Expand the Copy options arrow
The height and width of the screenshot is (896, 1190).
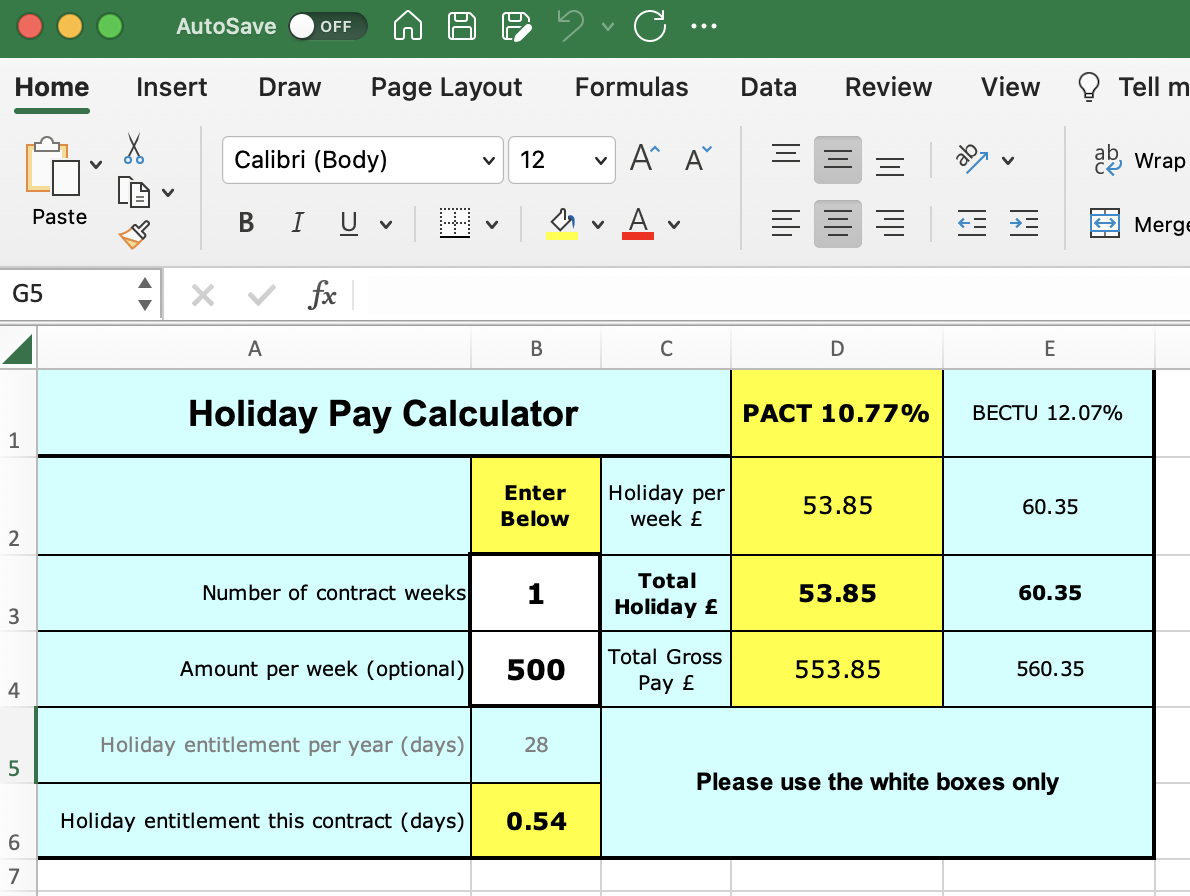tap(168, 193)
